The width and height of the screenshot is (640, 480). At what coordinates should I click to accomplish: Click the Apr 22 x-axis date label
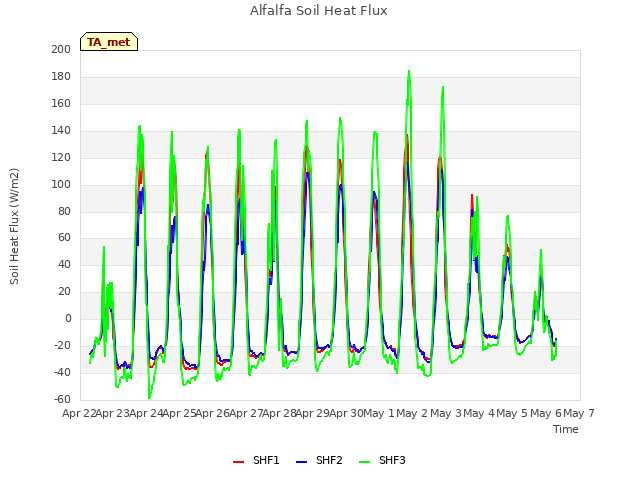coord(79,413)
